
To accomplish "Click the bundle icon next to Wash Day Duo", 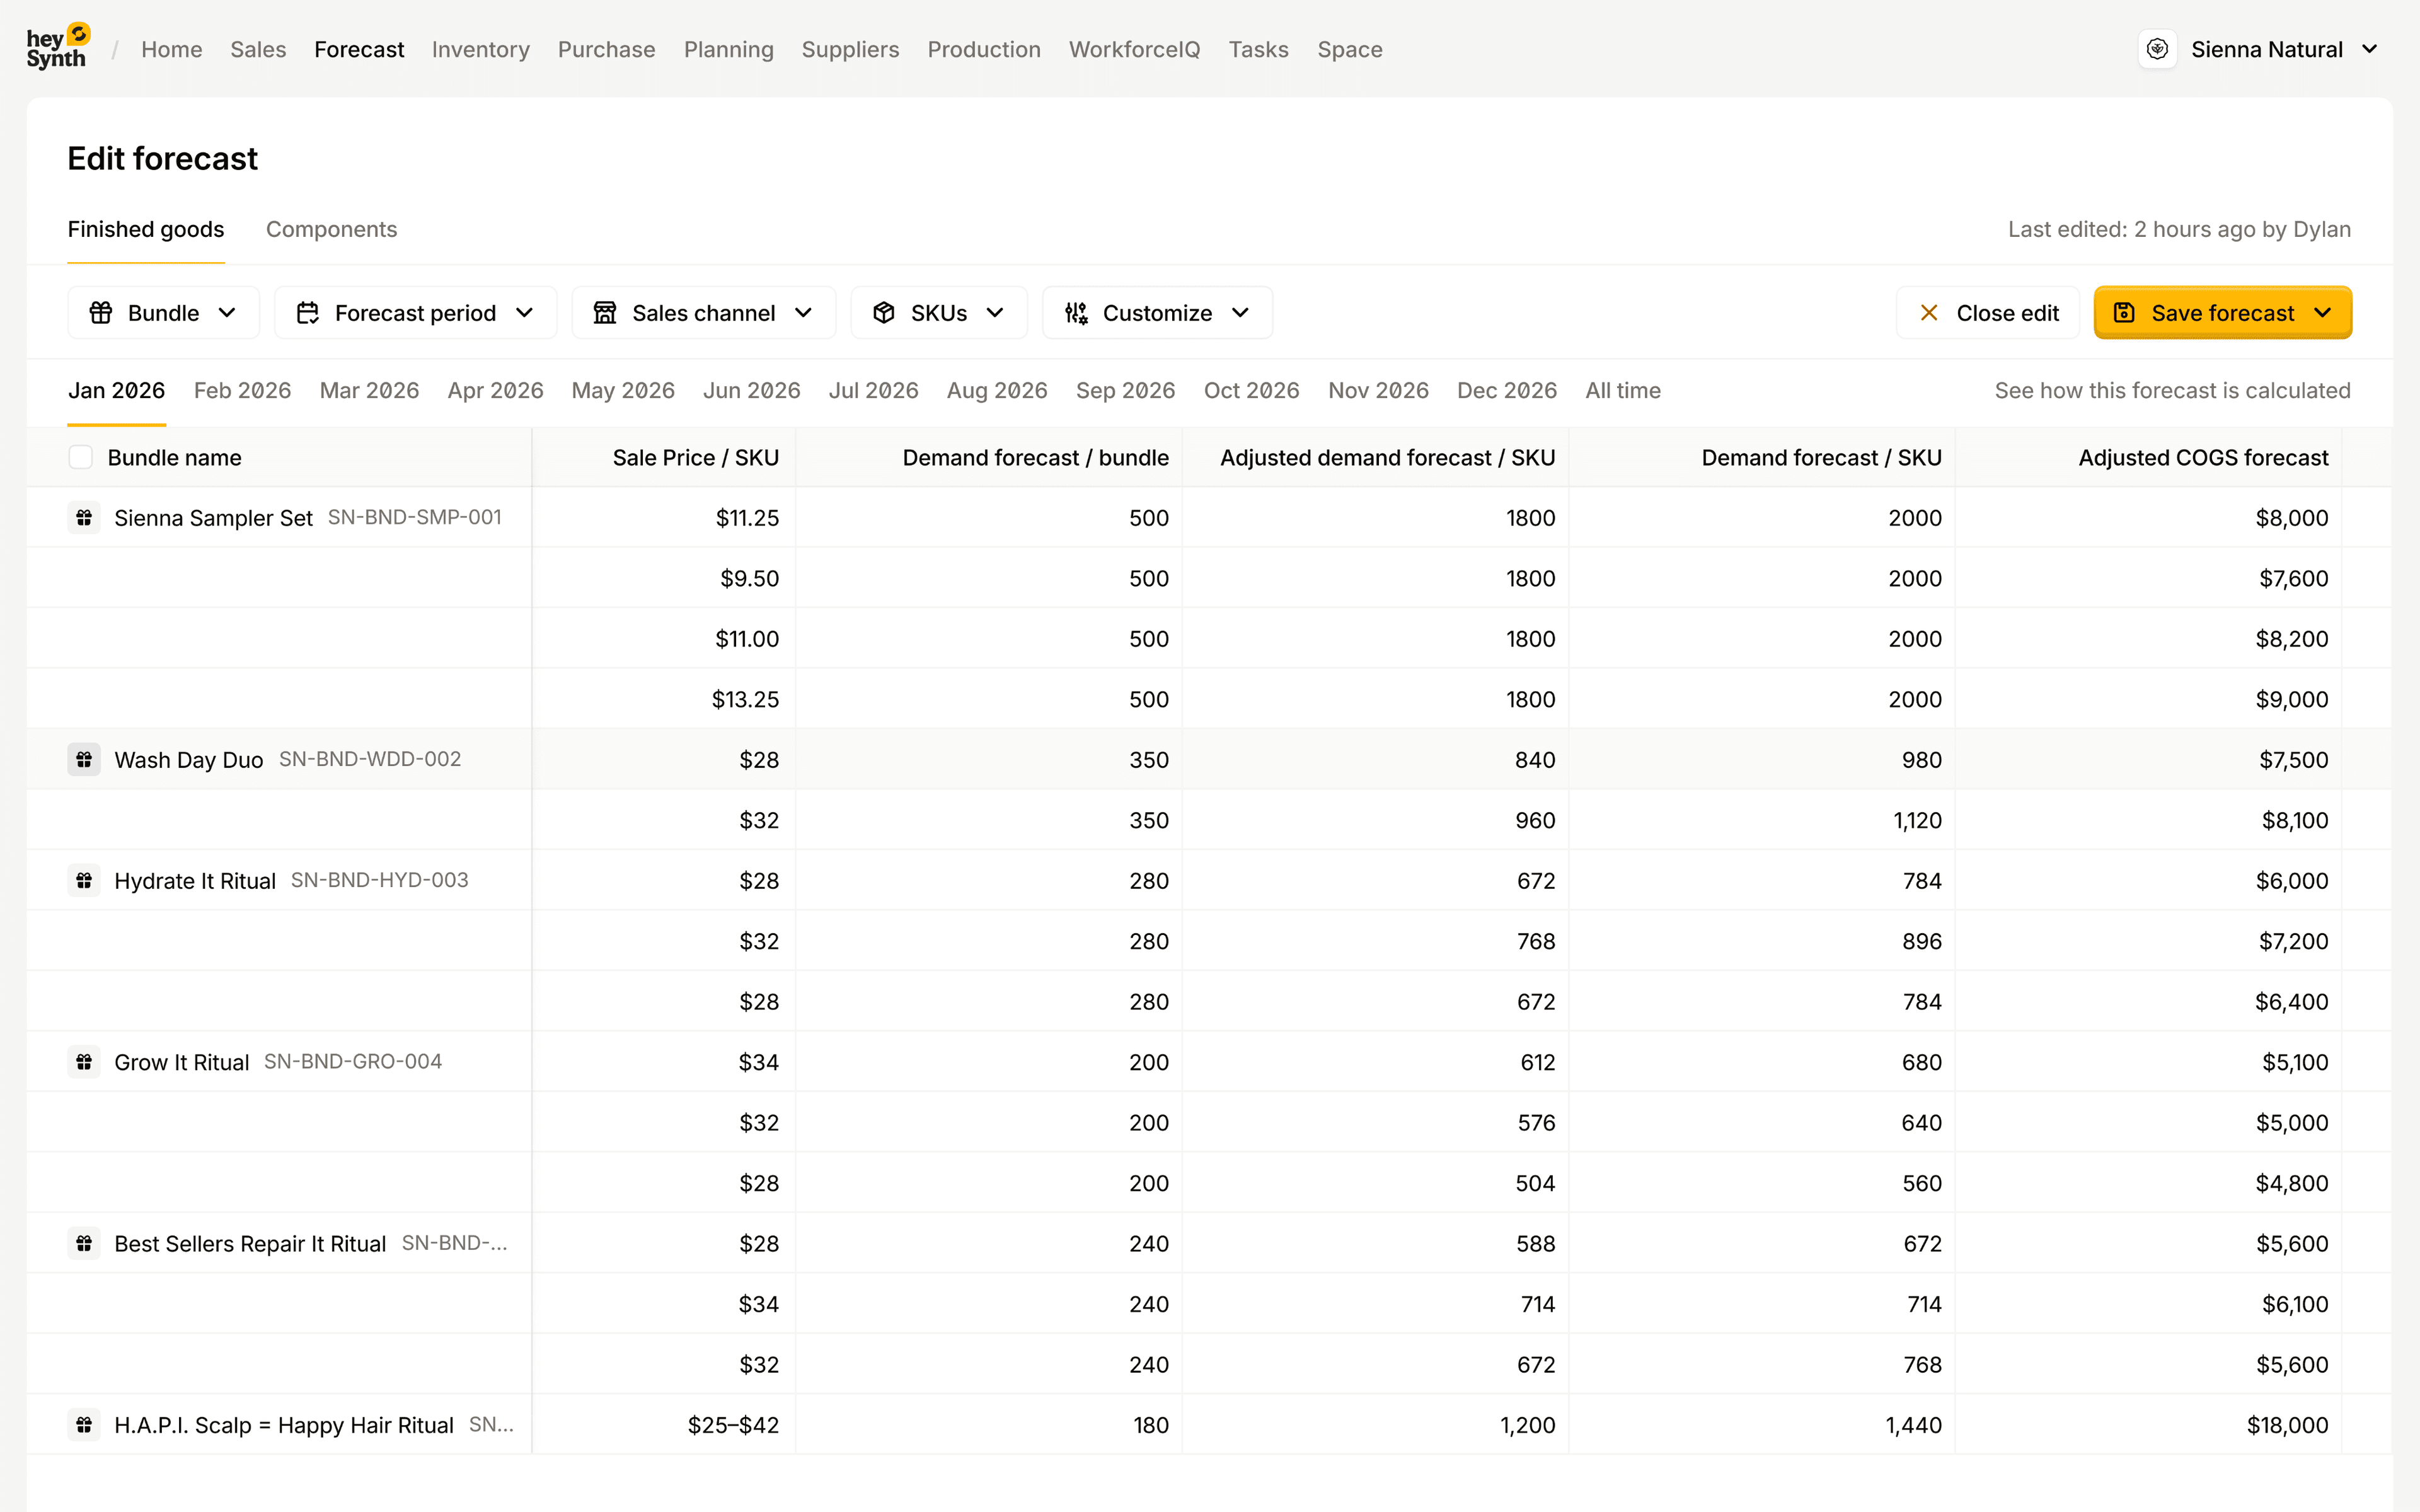I will tap(84, 759).
